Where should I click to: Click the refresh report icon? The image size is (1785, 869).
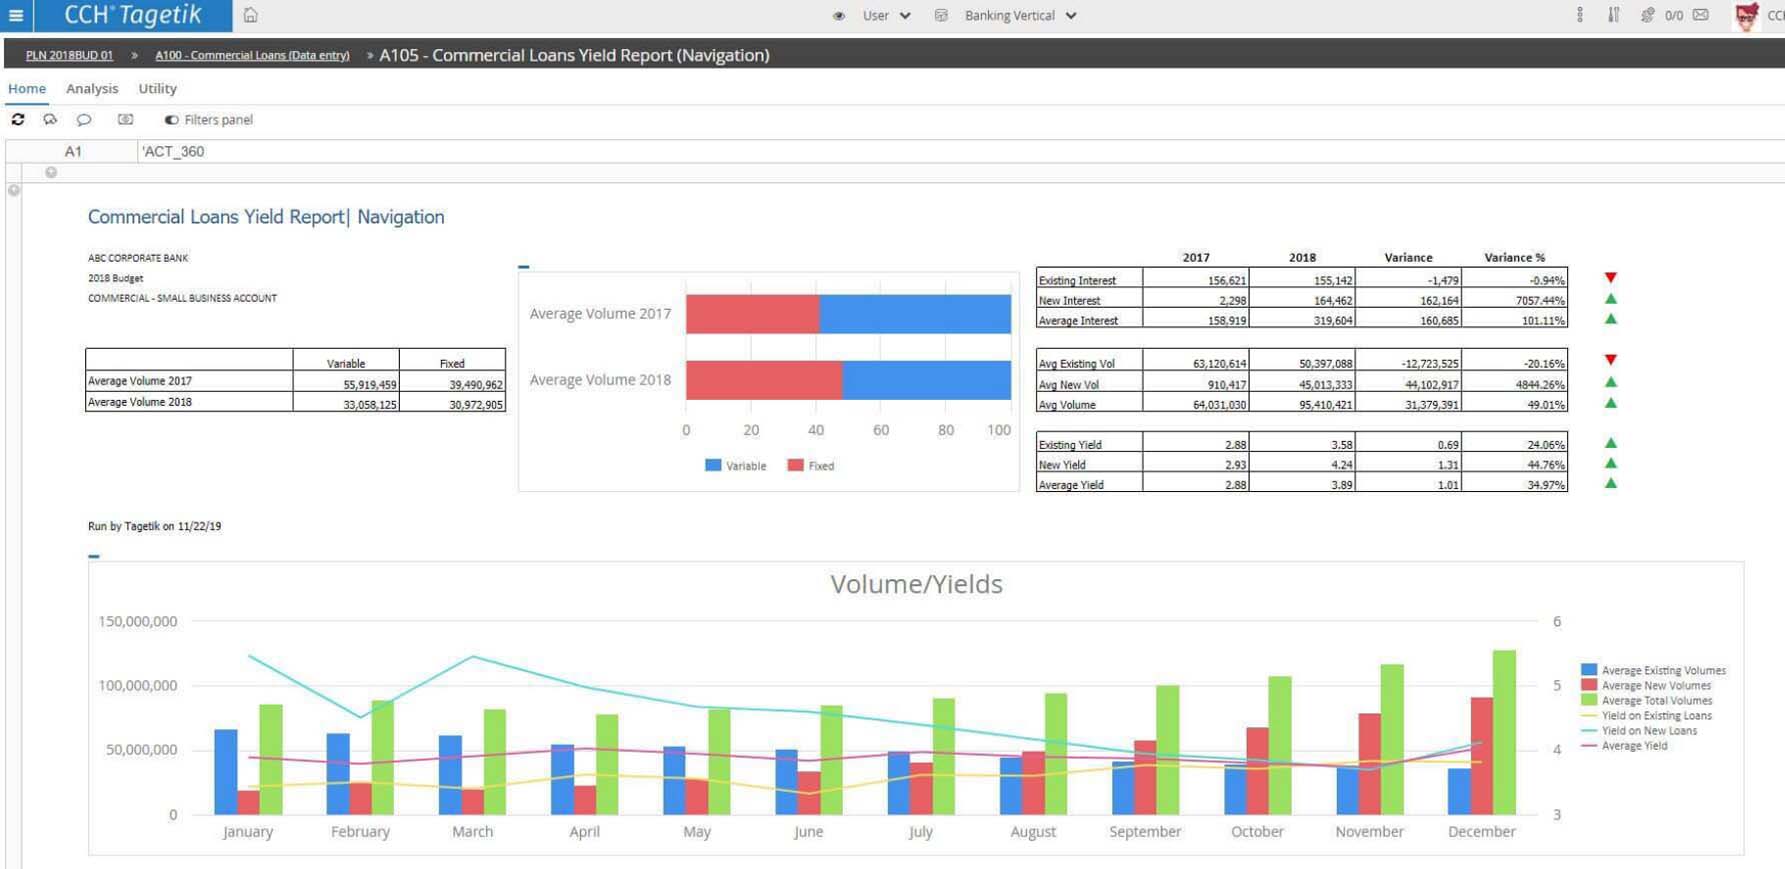18,119
